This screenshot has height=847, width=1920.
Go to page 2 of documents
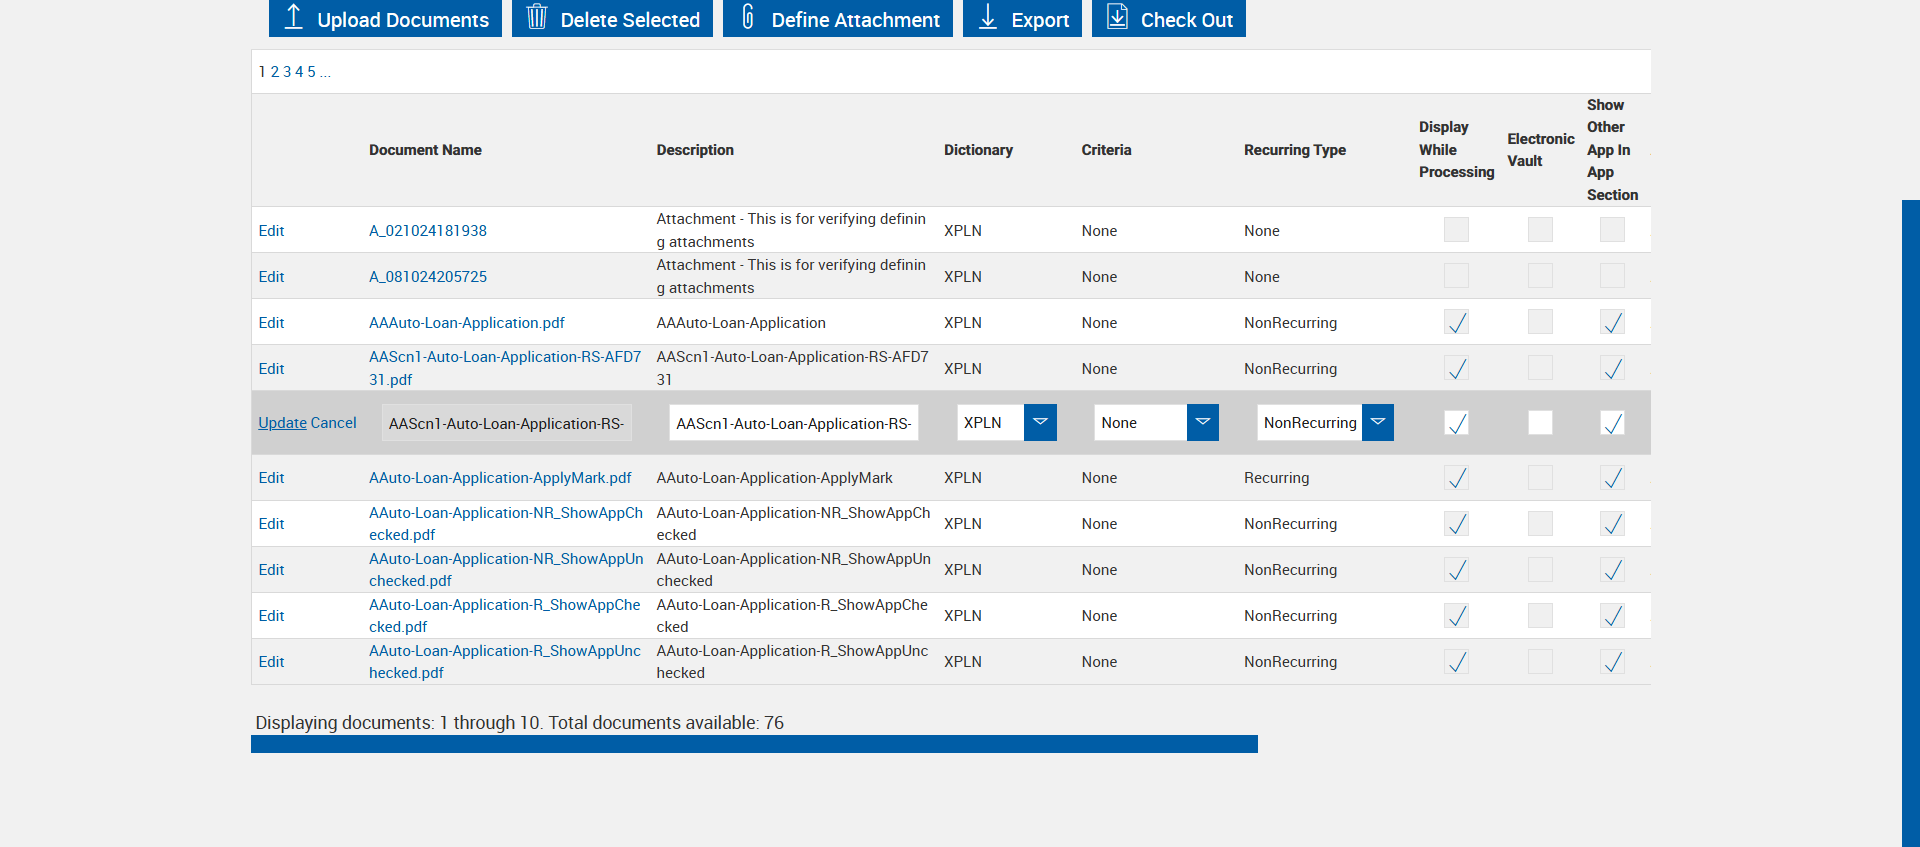click(275, 72)
